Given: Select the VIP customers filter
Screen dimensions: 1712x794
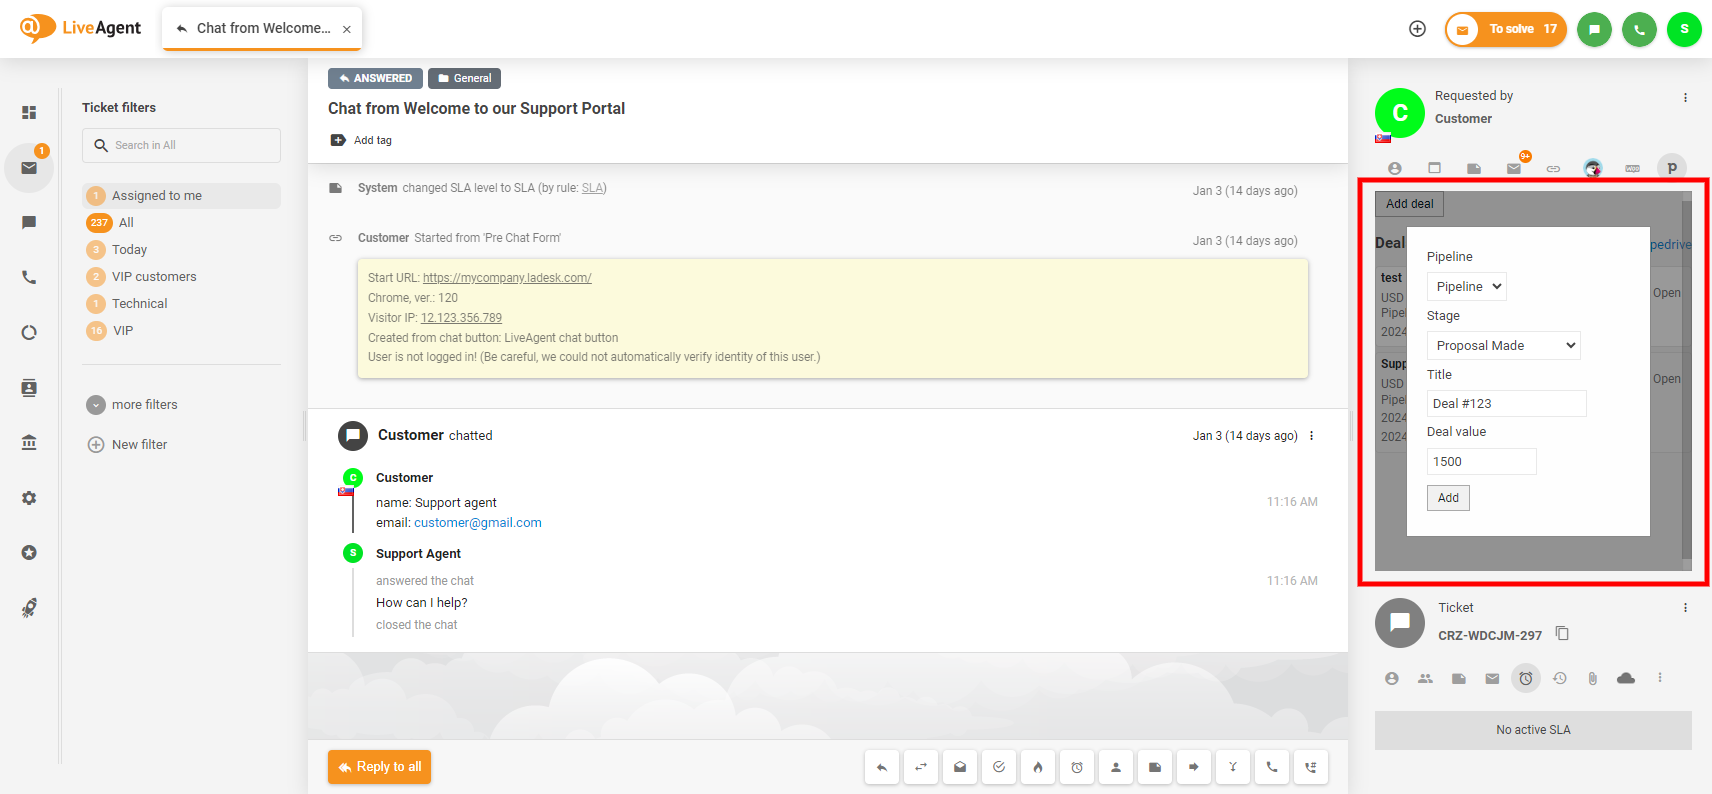Looking at the screenshot, I should [x=154, y=277].
